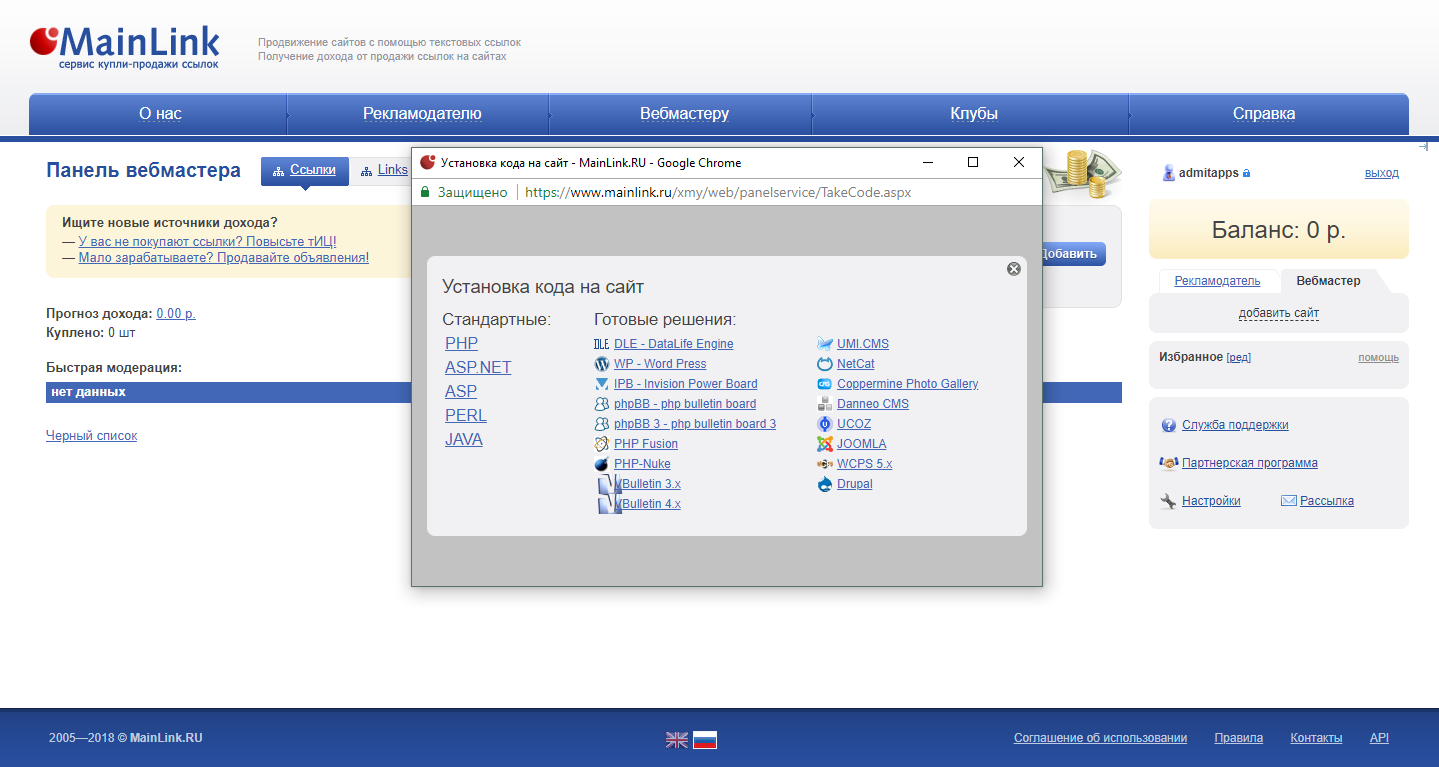The height and width of the screenshot is (767, 1439).
Task: Open the Справка menu
Action: point(1264,114)
